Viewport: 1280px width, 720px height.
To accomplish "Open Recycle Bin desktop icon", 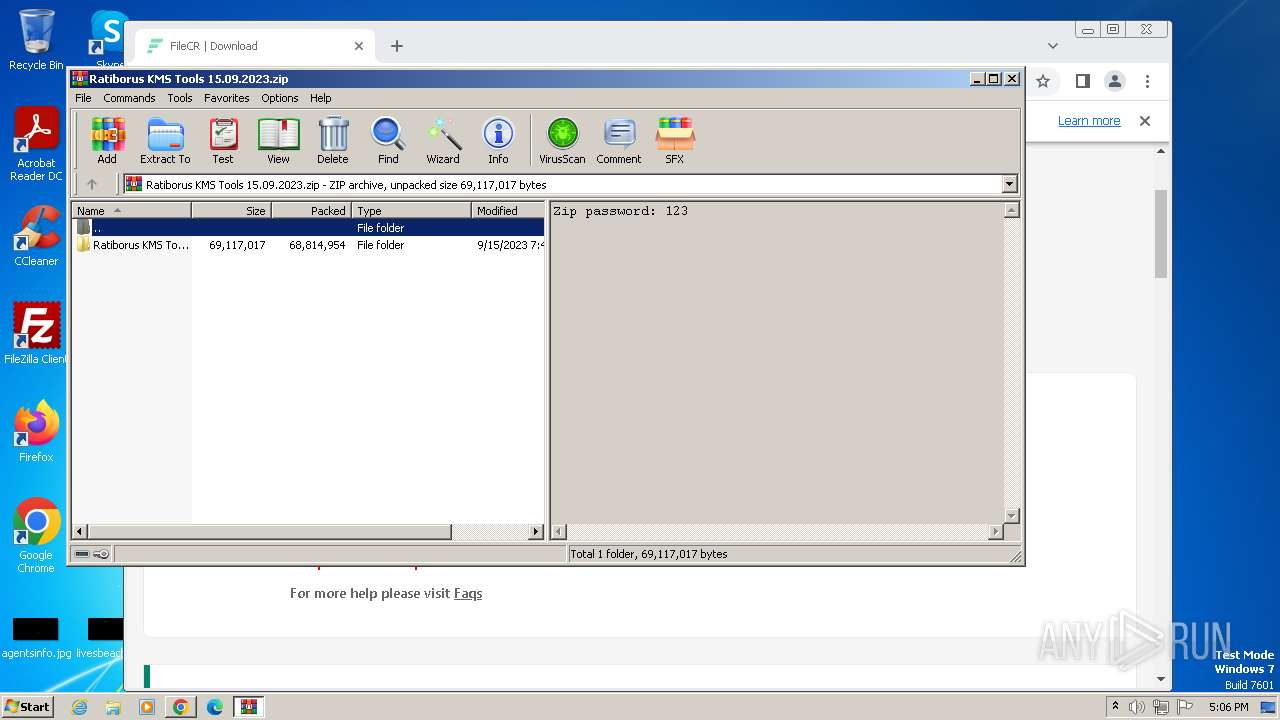I will click(x=36, y=40).
